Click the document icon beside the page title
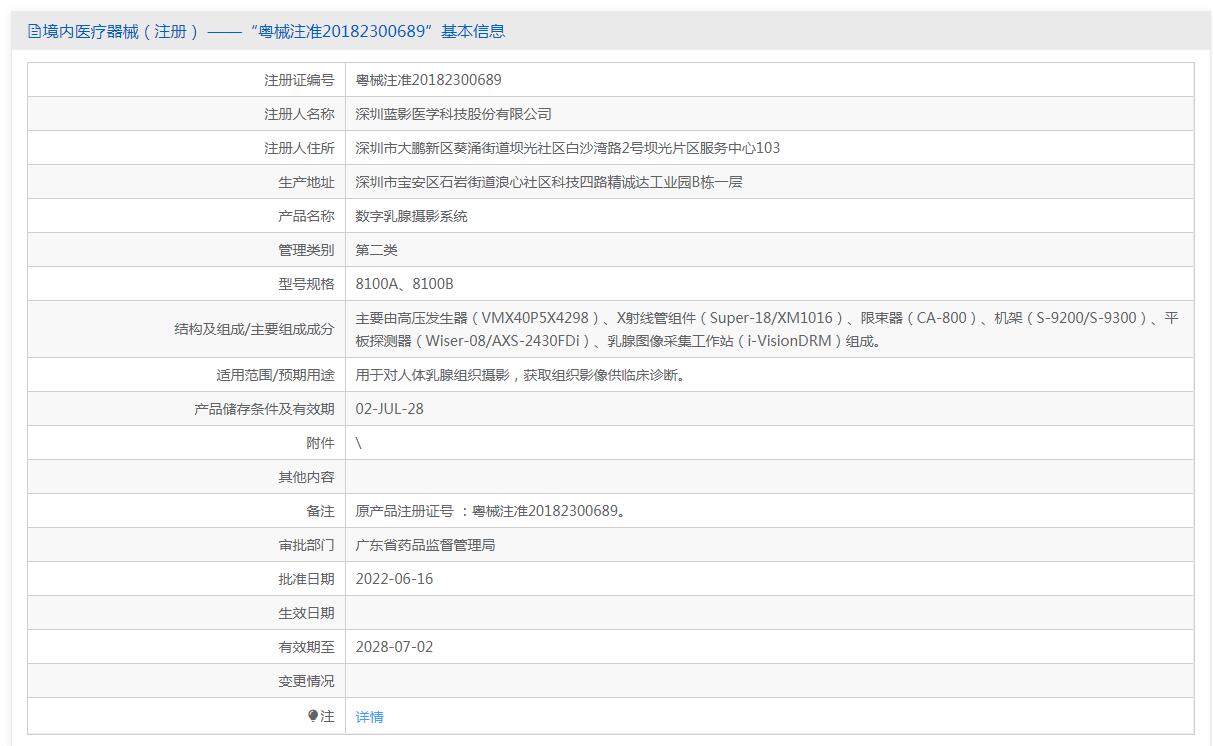 point(34,31)
